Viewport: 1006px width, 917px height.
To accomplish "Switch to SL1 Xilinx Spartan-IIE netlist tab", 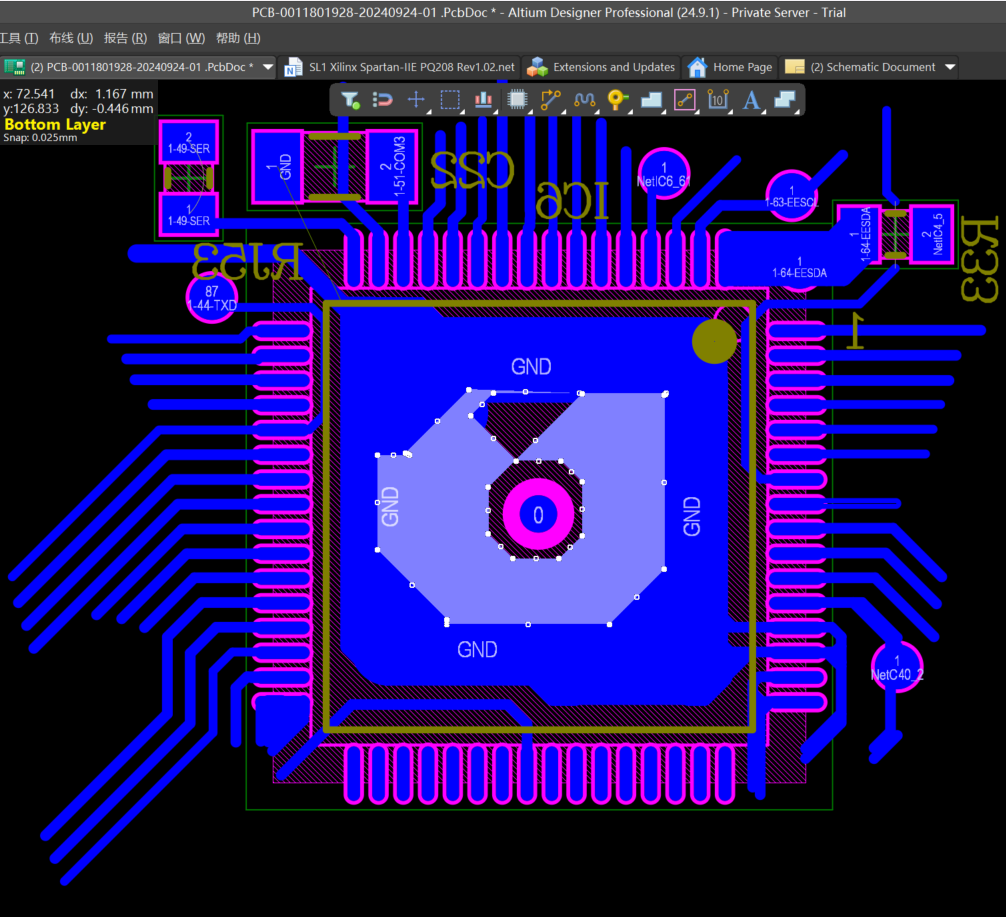I will click(400, 67).
